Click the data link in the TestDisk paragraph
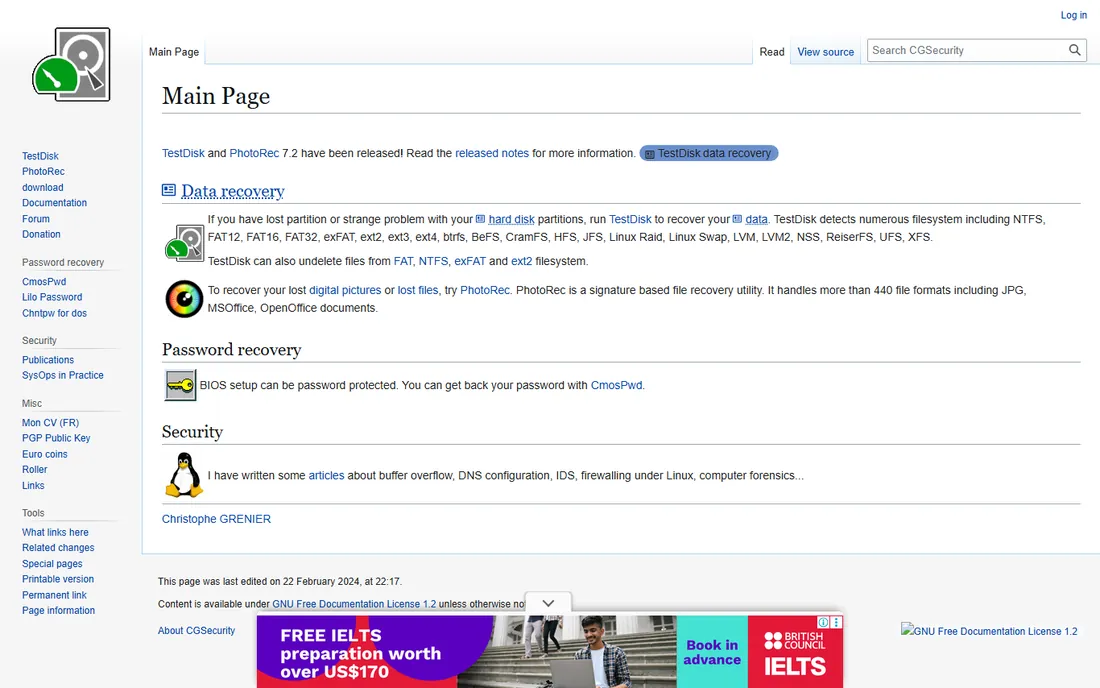Viewport: 1100px width, 688px height. [x=756, y=220]
